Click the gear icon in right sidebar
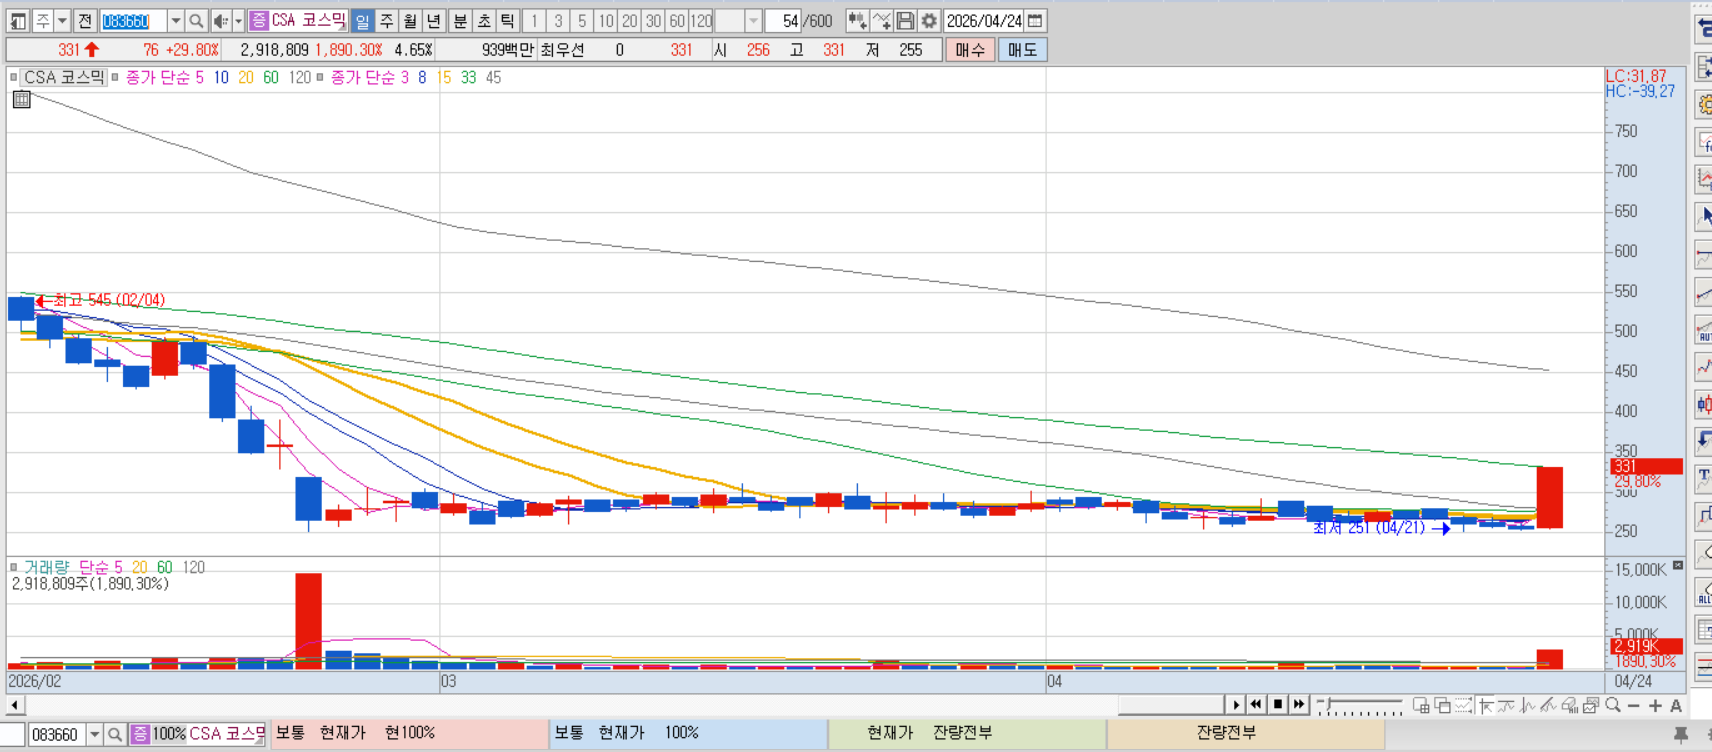This screenshot has height=752, width=1712. 1704,105
